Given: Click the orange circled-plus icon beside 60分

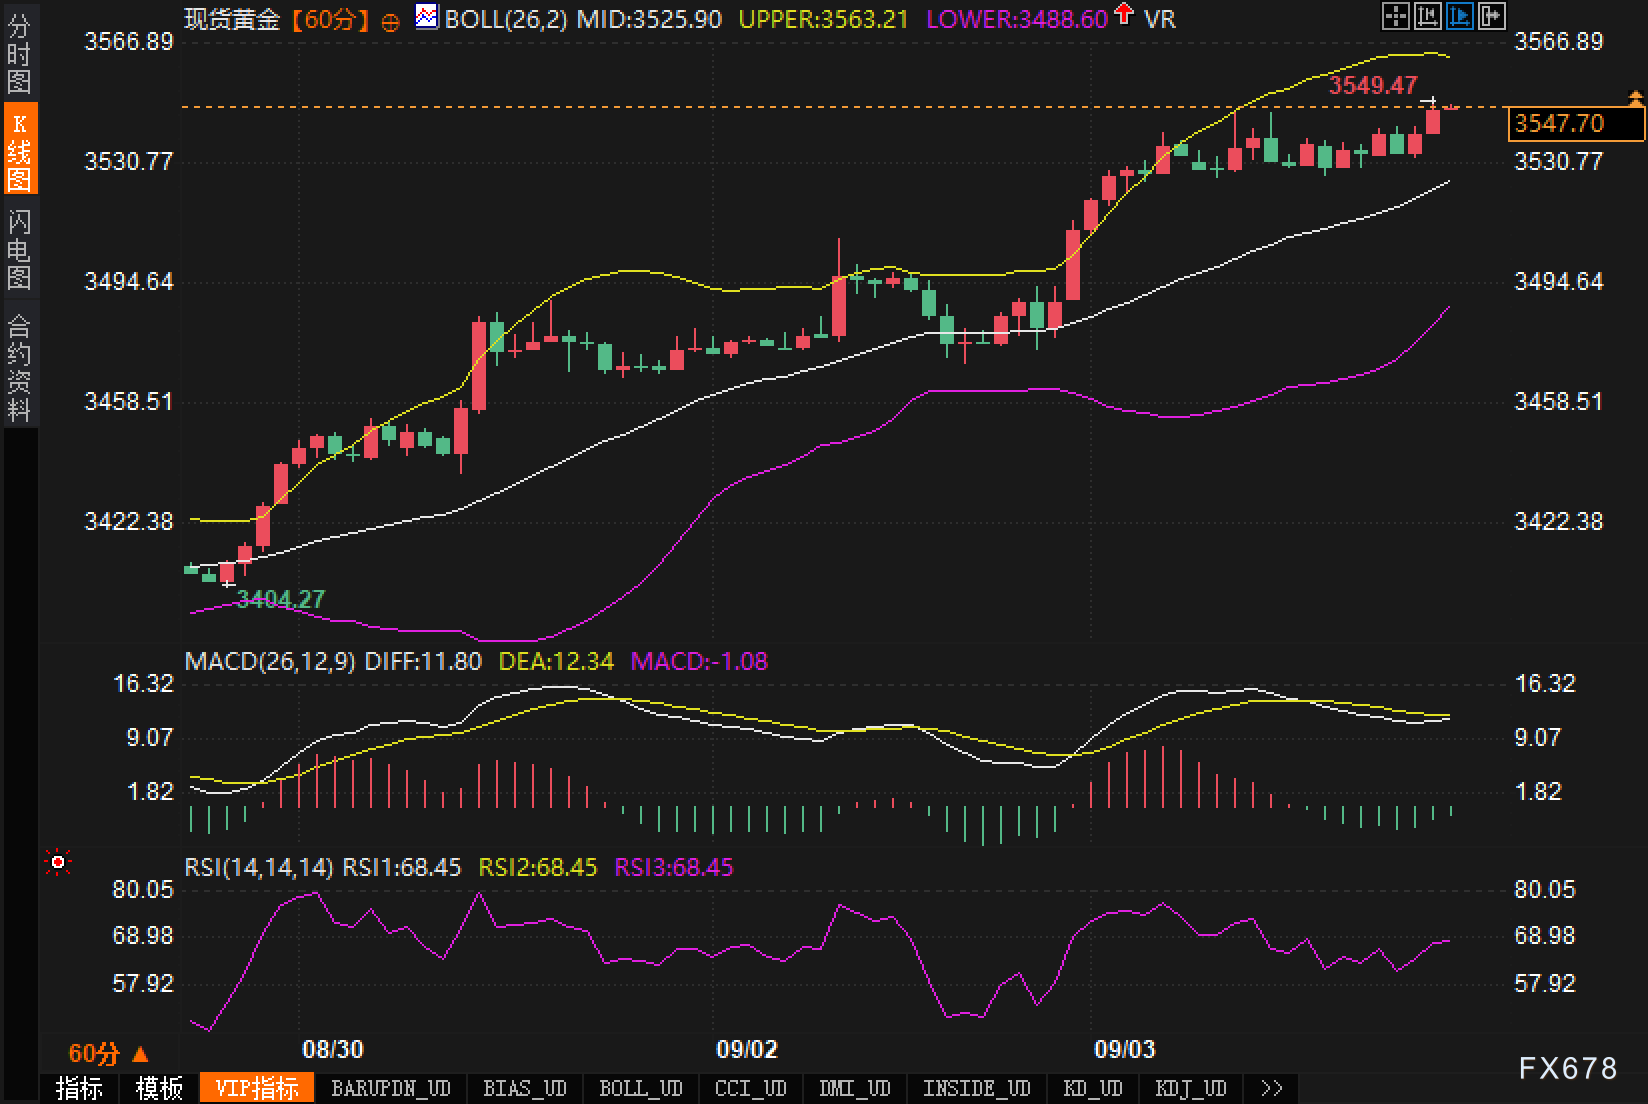Looking at the screenshot, I should [x=391, y=21].
